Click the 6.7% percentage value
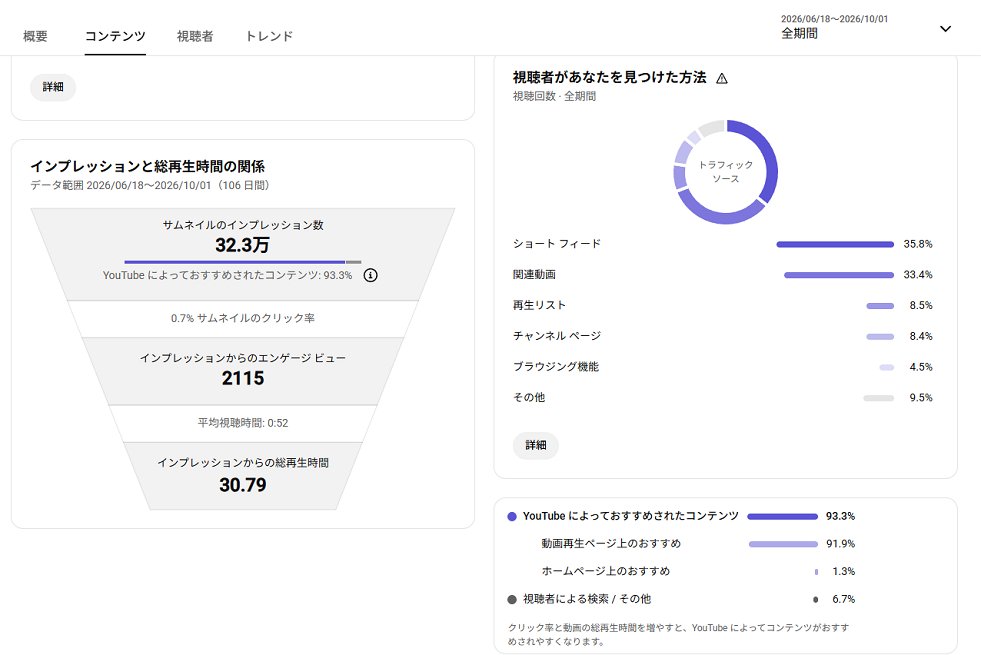The image size is (981, 655). coord(843,599)
